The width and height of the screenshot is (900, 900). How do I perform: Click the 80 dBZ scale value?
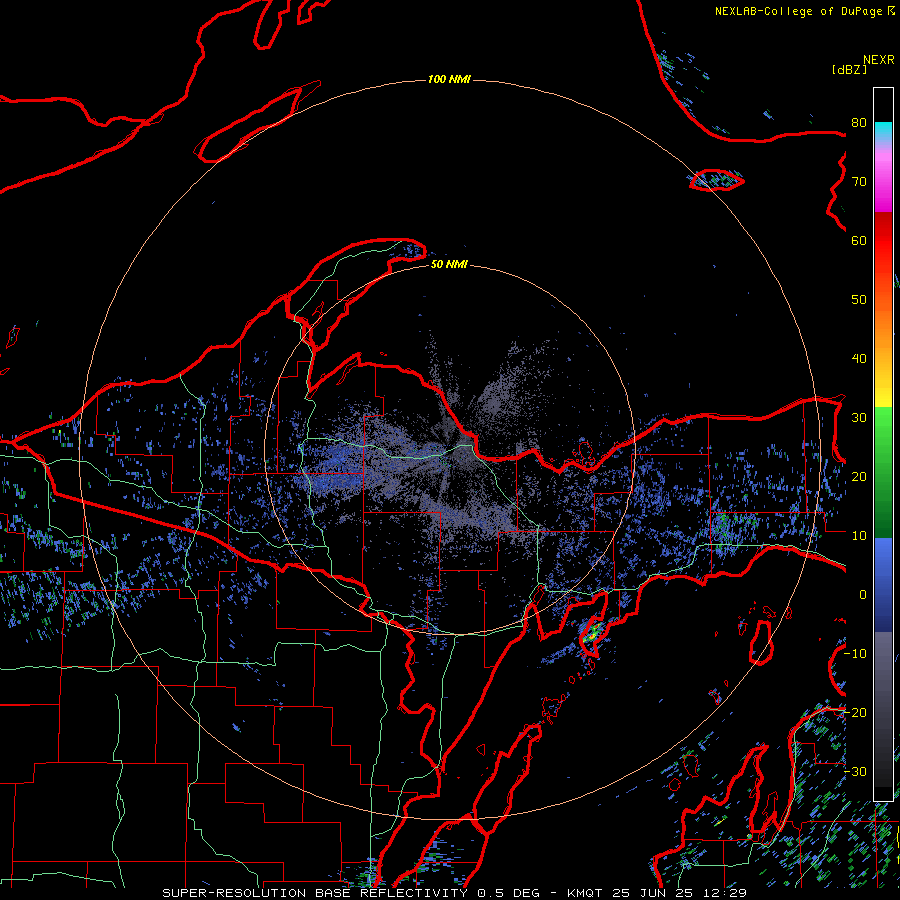[x=859, y=123]
